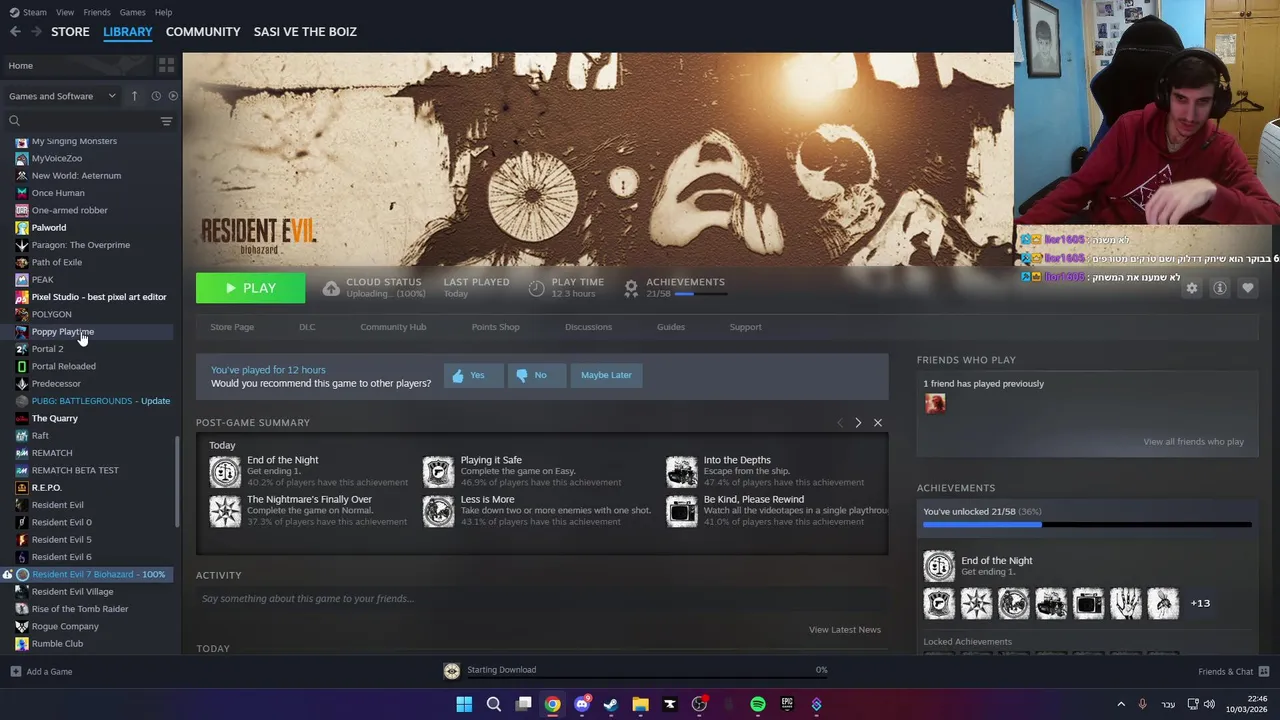Click achievements progress bar in sidebar panel

point(1087,524)
